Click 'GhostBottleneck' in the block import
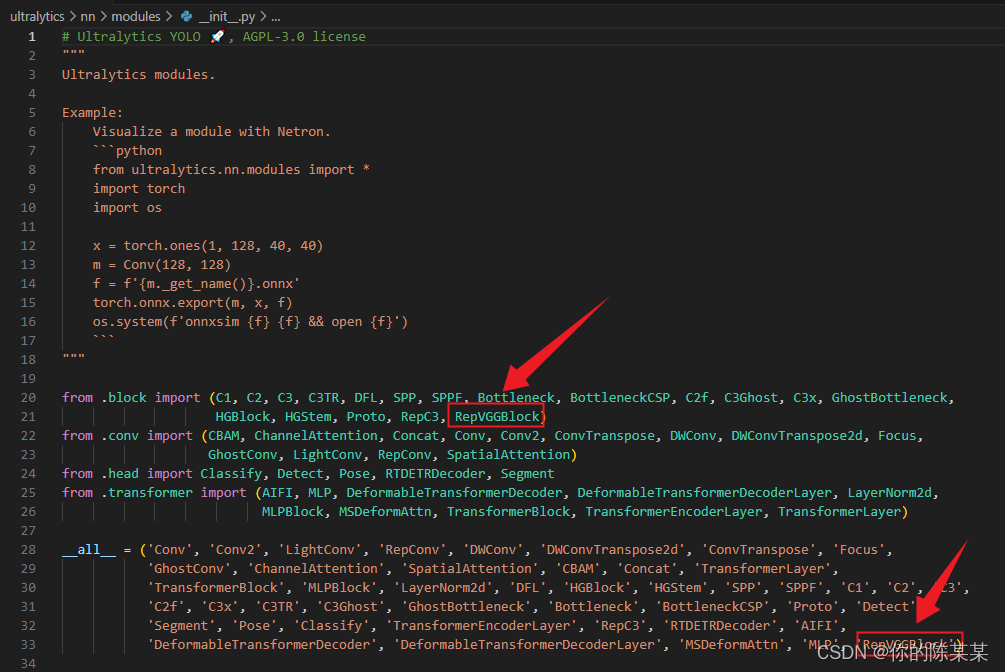 pyautogui.click(x=889, y=398)
